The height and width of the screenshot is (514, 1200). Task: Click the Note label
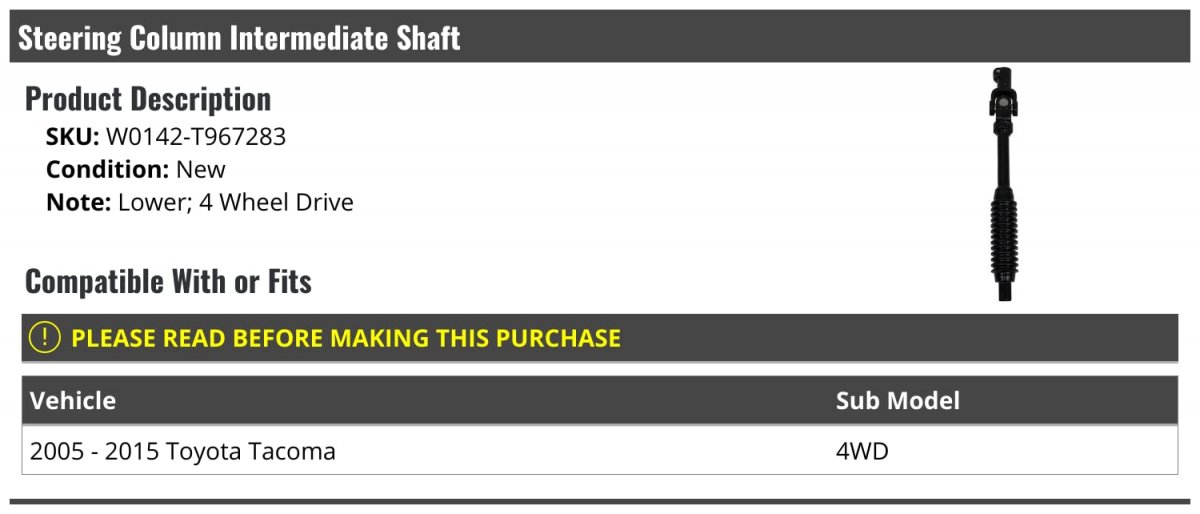[78, 203]
